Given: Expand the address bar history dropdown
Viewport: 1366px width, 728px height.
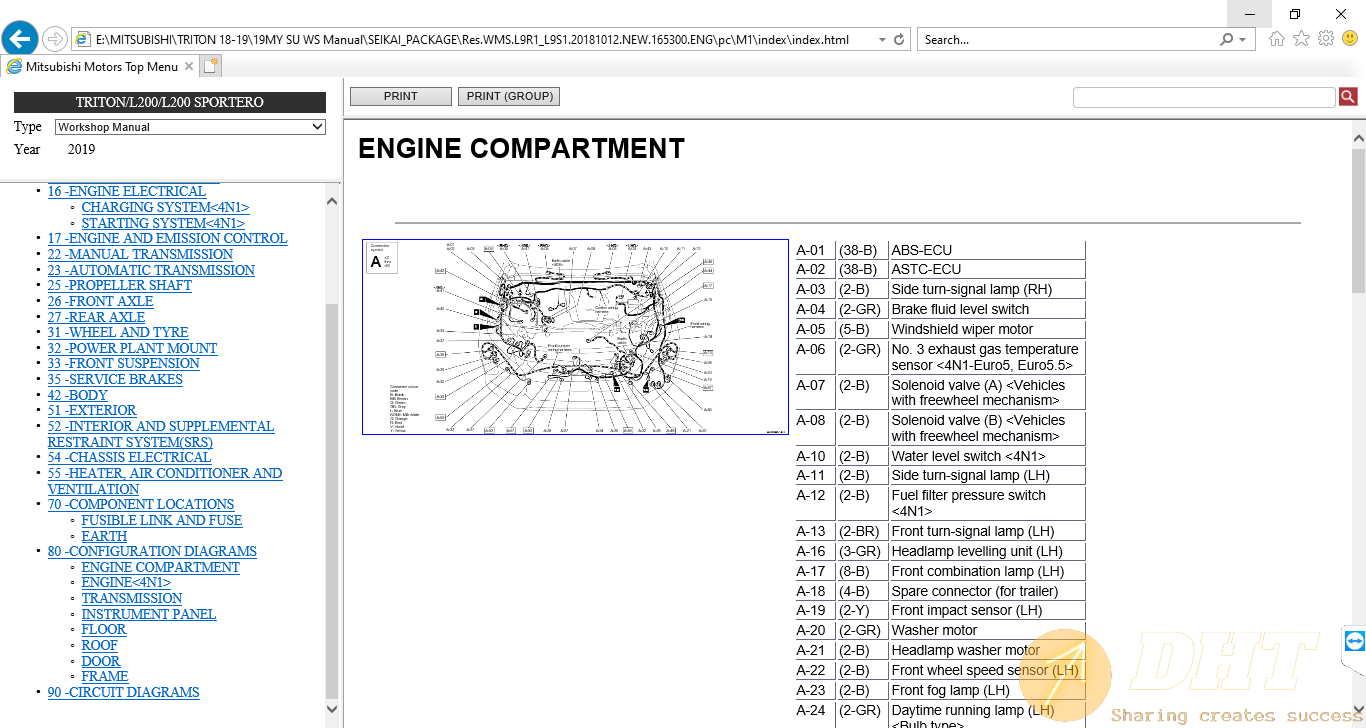Looking at the screenshot, I should 881,40.
